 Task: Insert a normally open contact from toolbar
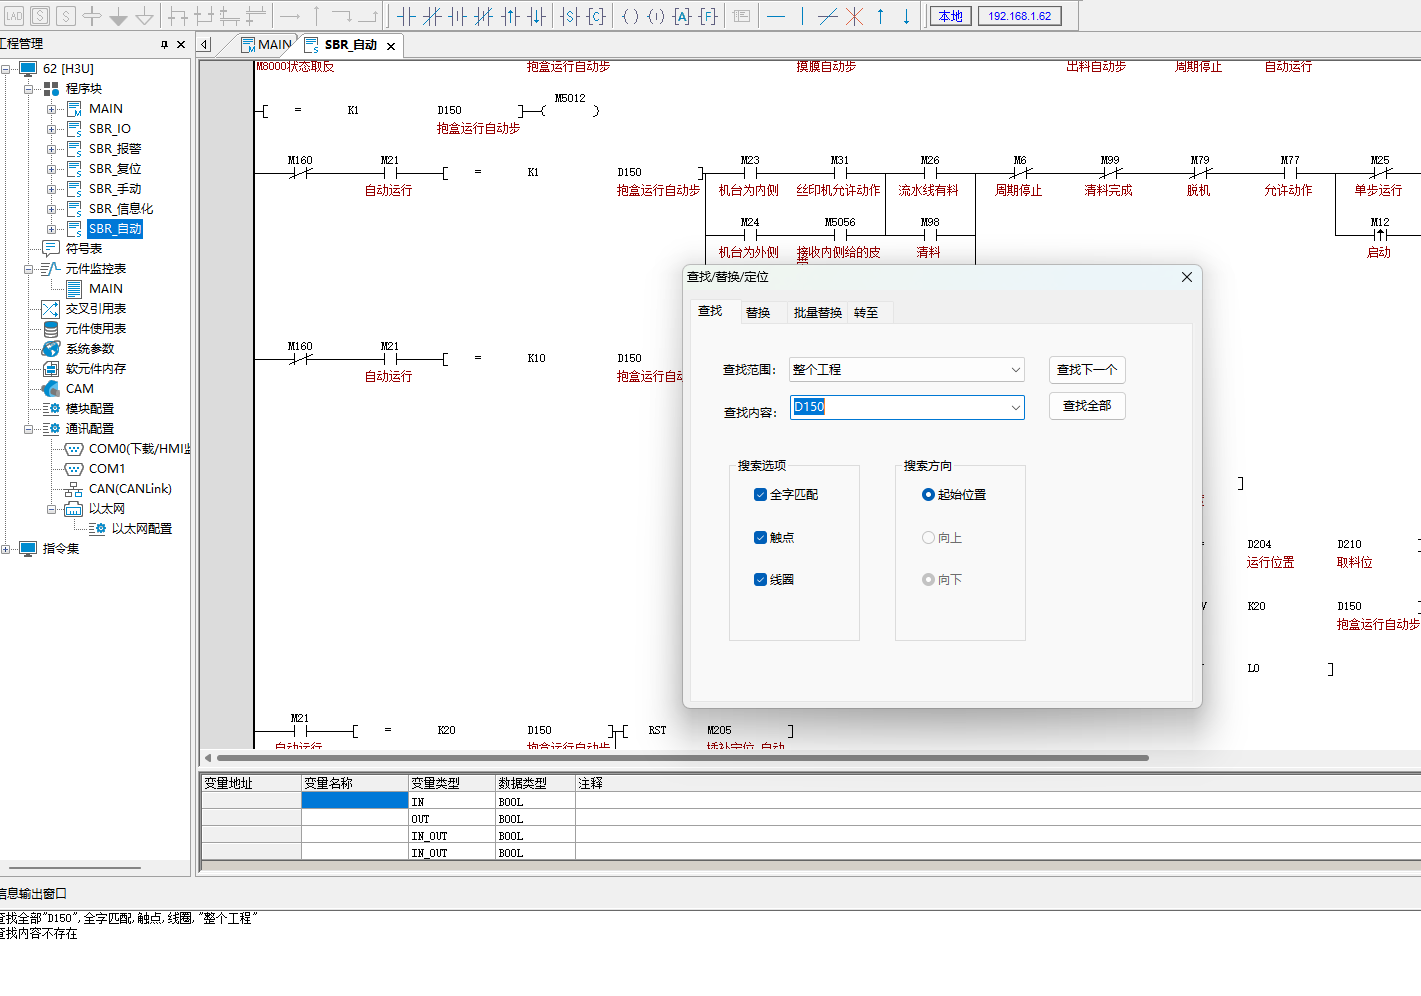(x=406, y=16)
